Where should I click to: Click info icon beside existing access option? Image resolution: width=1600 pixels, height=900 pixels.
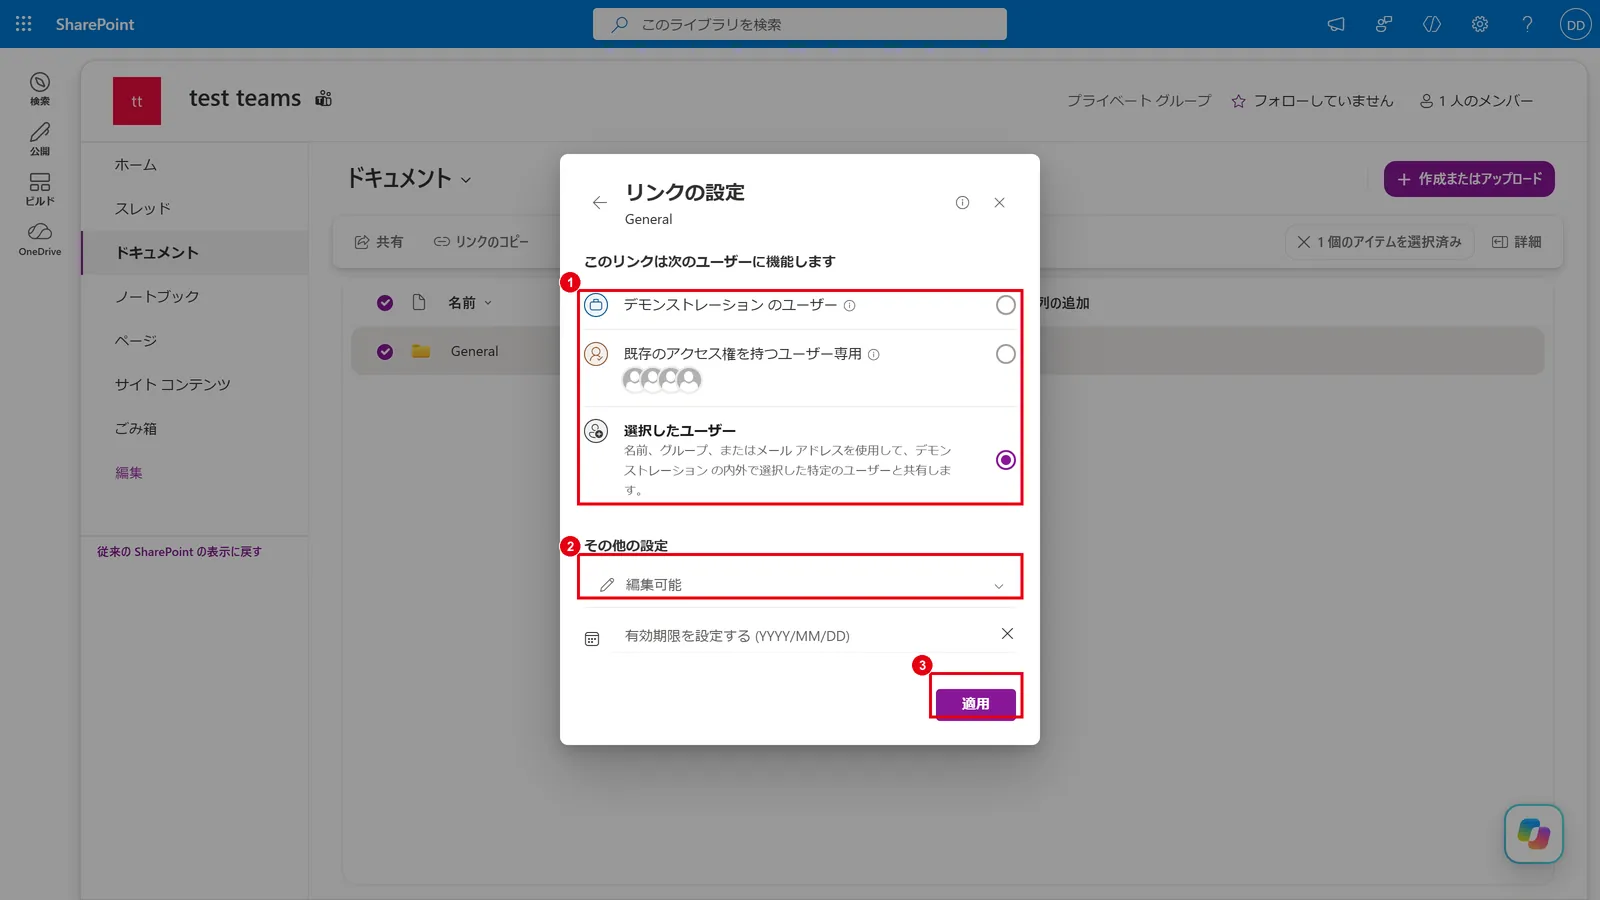[x=874, y=355]
